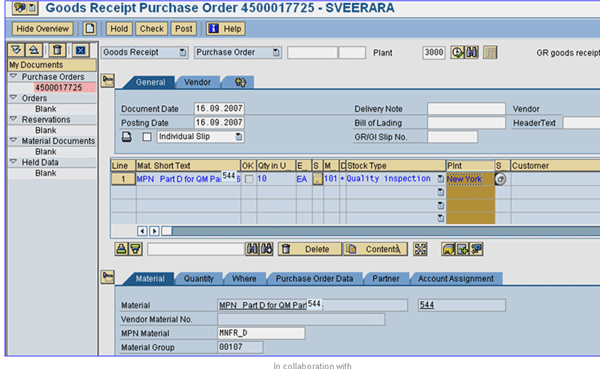Close the overview tree with the X icon
This screenshot has width=600, height=369.
pos(80,50)
